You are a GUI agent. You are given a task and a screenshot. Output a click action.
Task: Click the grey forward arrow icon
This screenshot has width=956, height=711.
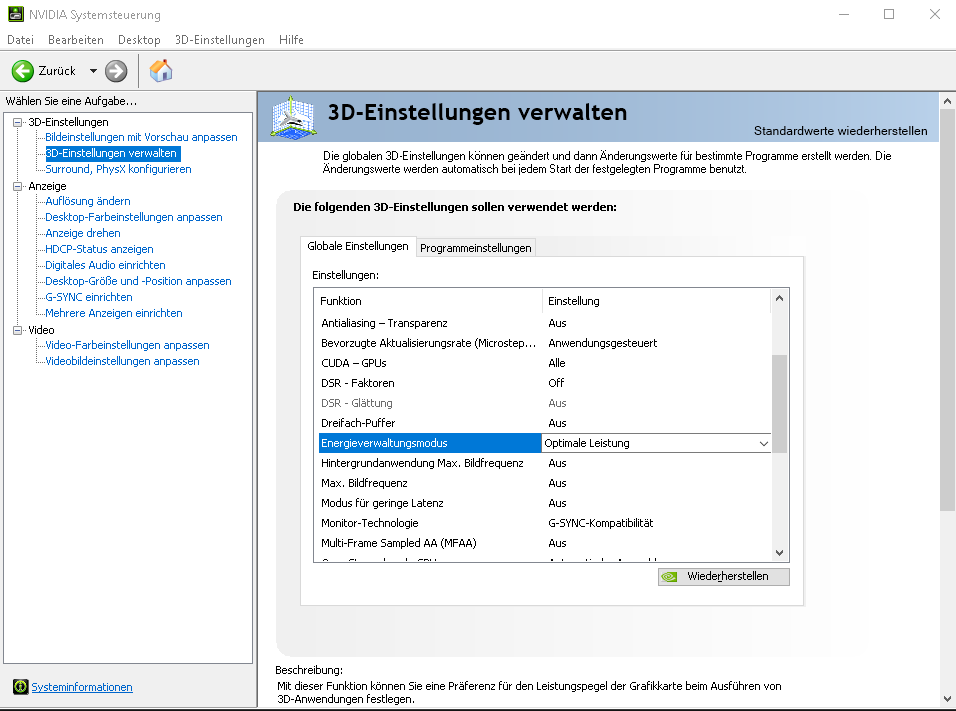116,71
